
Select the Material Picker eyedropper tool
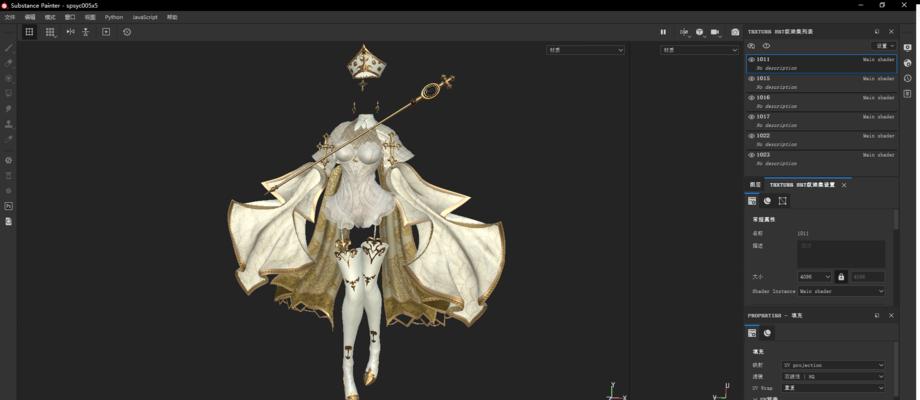pyautogui.click(x=9, y=139)
